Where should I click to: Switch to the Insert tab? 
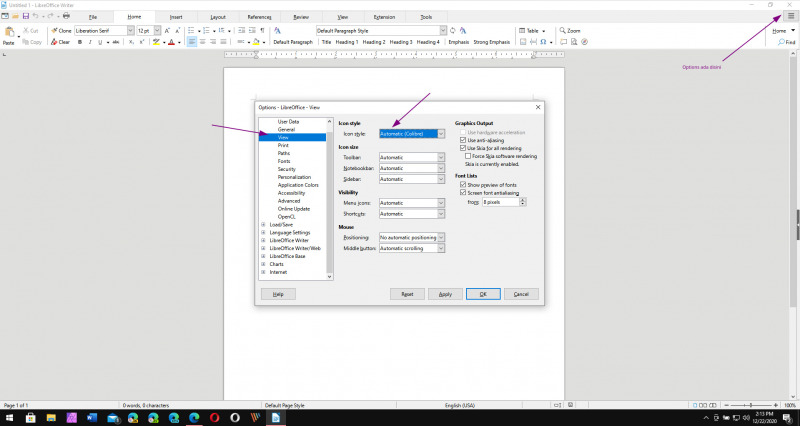coord(176,17)
